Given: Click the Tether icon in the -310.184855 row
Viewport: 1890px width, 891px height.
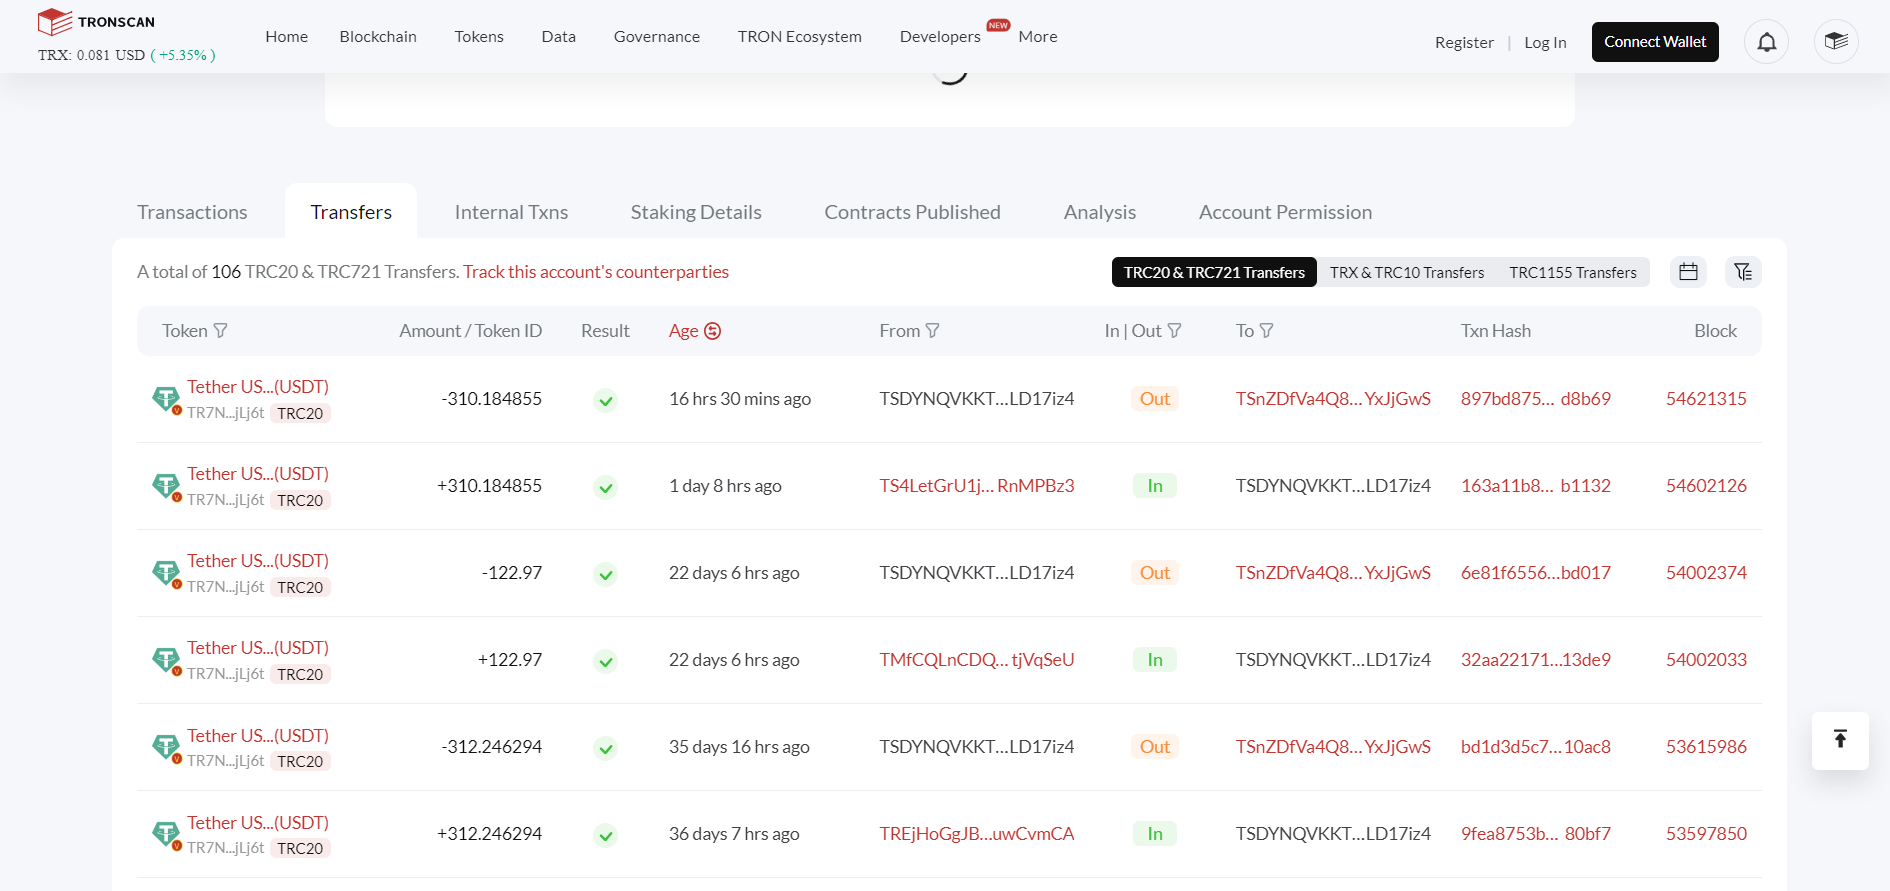Looking at the screenshot, I should pyautogui.click(x=166, y=400).
